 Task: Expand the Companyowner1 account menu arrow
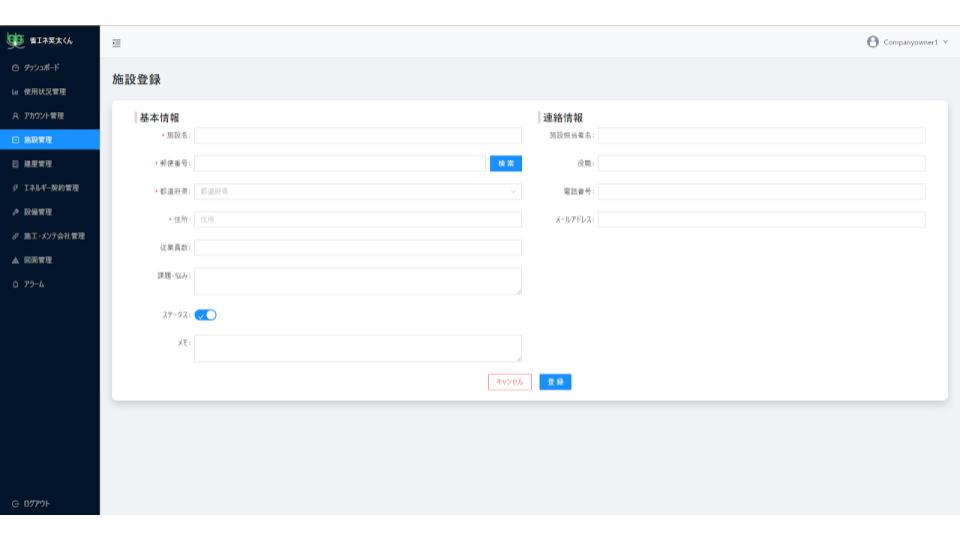(945, 42)
